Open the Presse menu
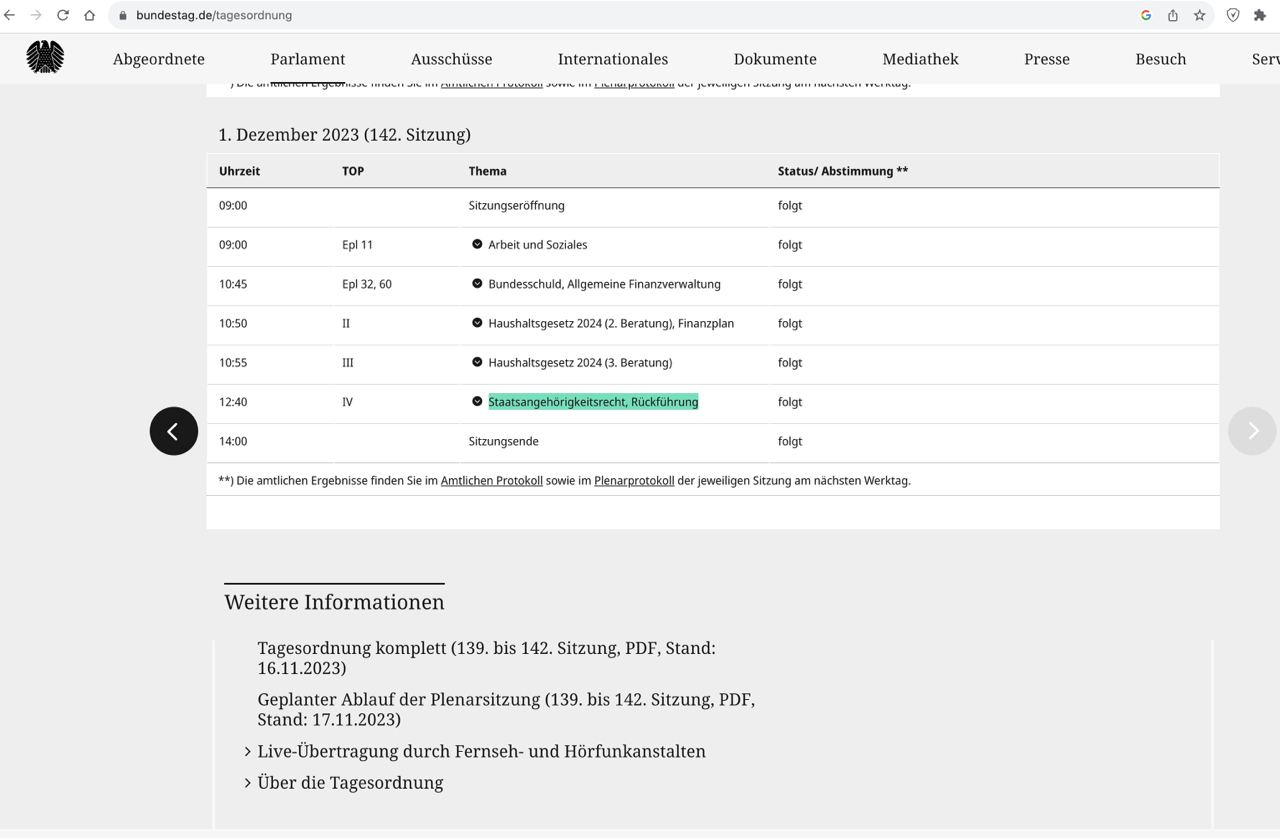1280x838 pixels. tap(1047, 59)
